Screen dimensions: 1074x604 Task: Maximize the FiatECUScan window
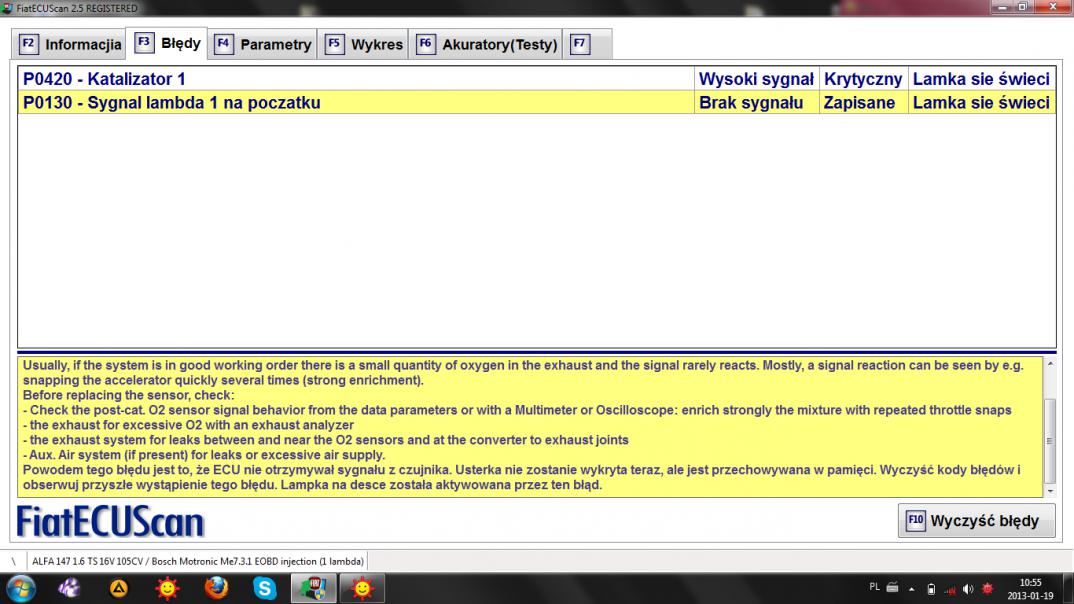1023,7
